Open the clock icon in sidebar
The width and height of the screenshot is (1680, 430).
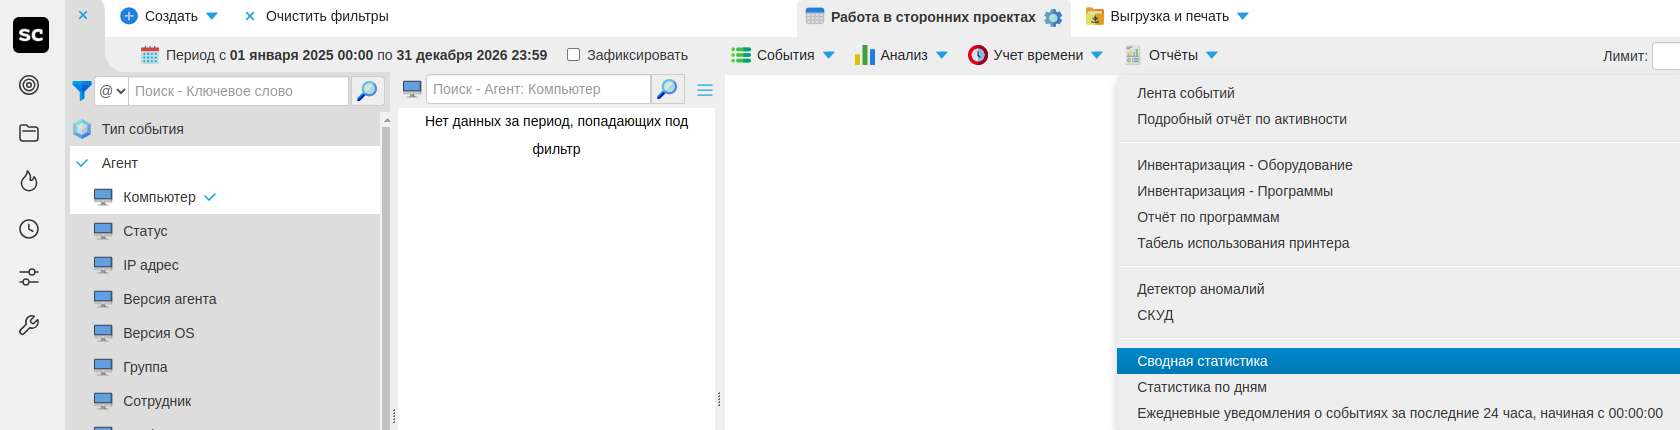29,229
